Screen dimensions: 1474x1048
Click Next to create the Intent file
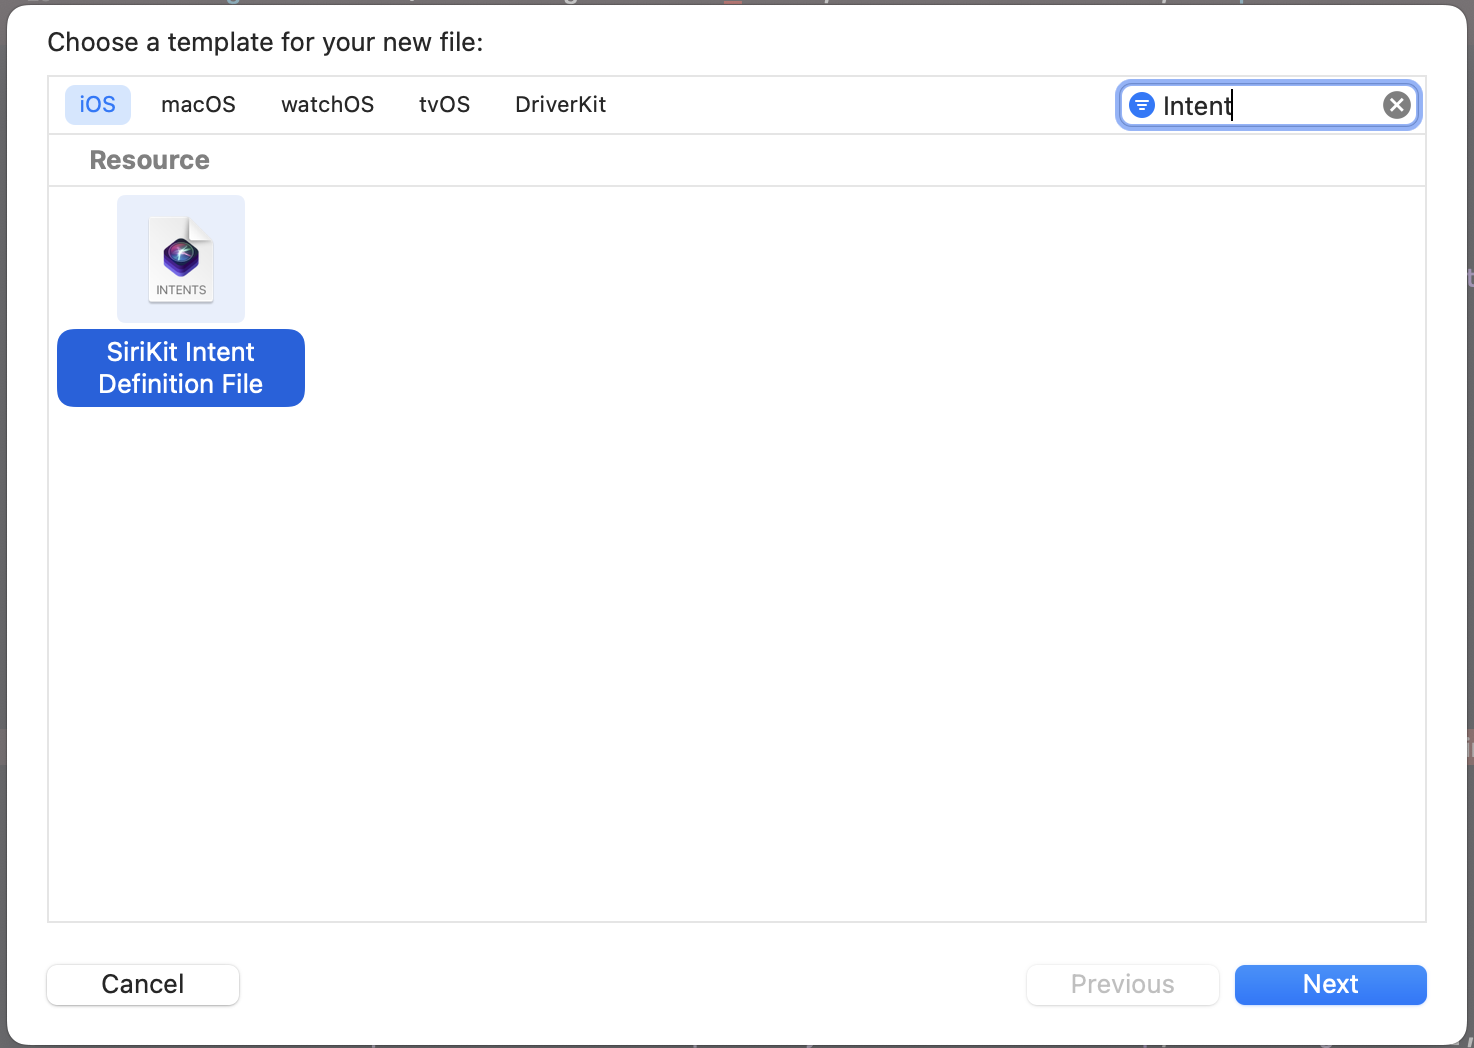click(1330, 984)
